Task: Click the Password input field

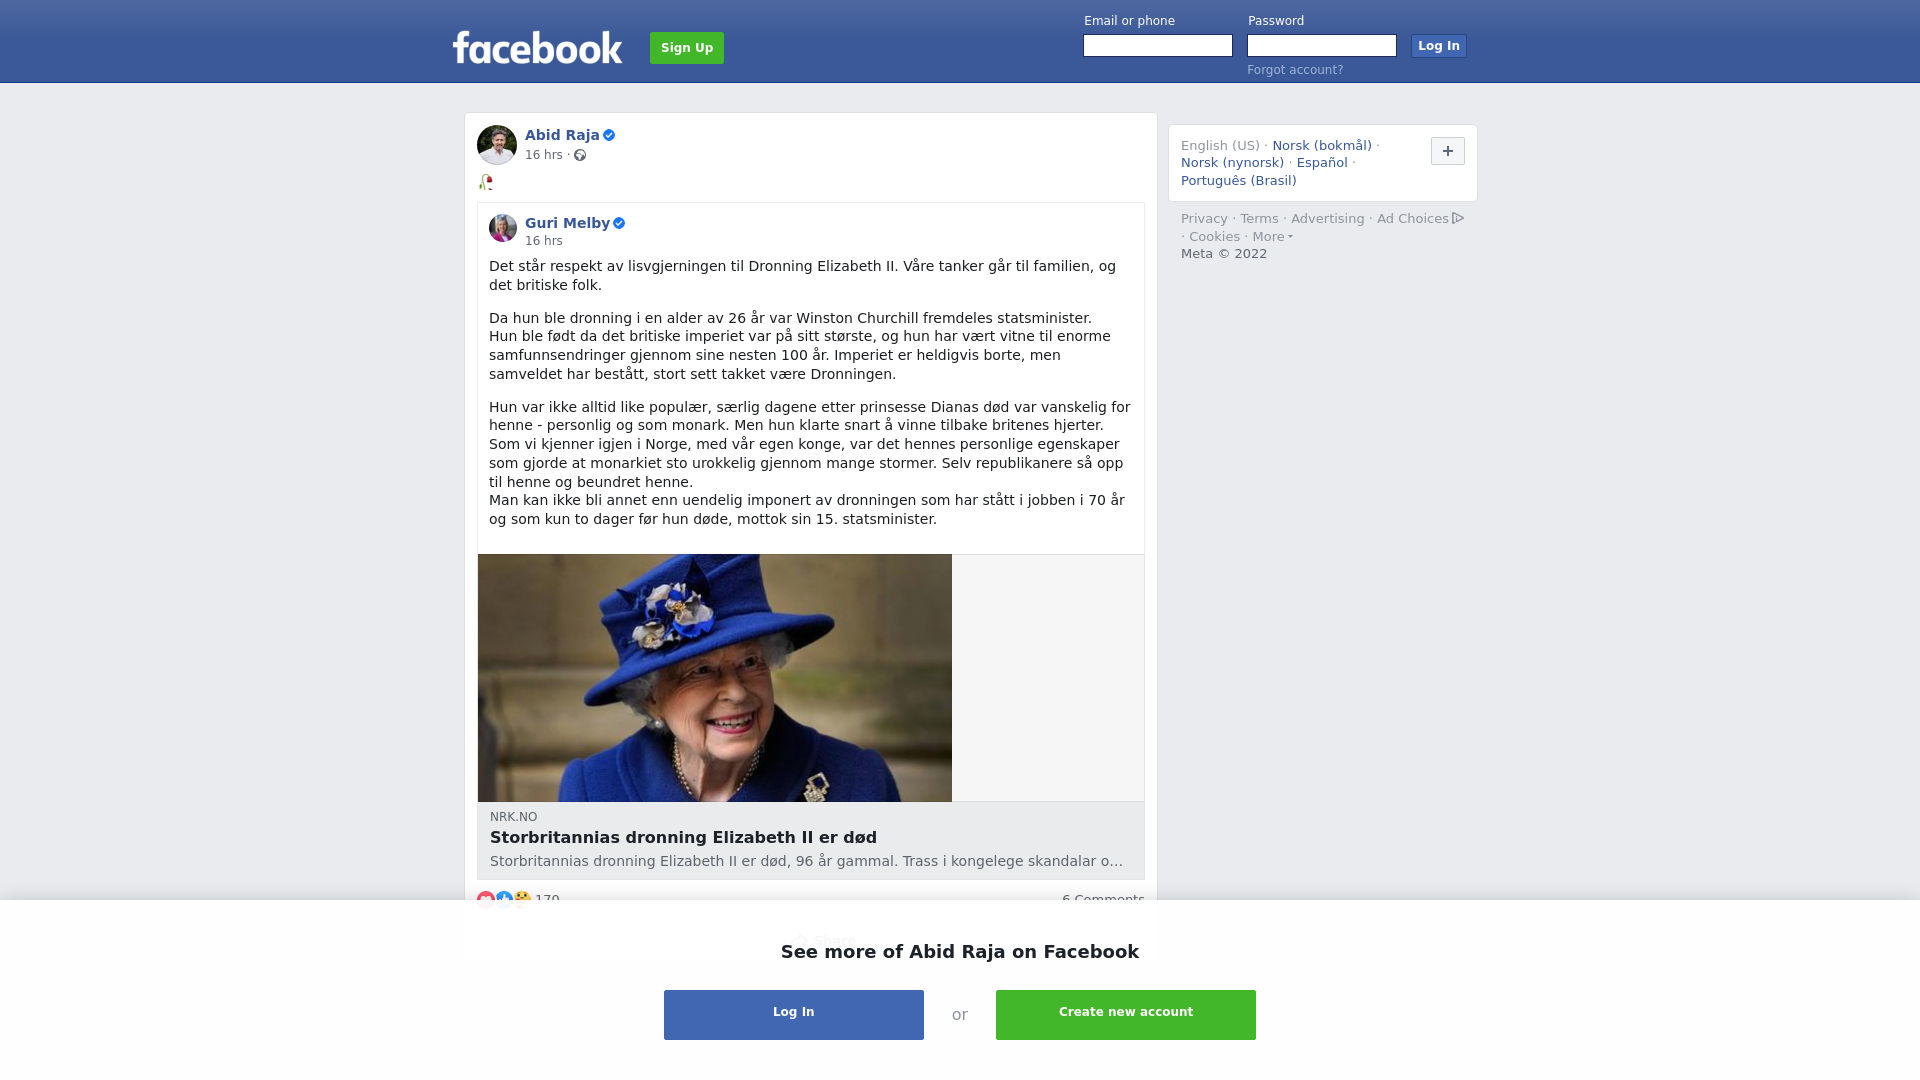Action: click(x=1322, y=46)
